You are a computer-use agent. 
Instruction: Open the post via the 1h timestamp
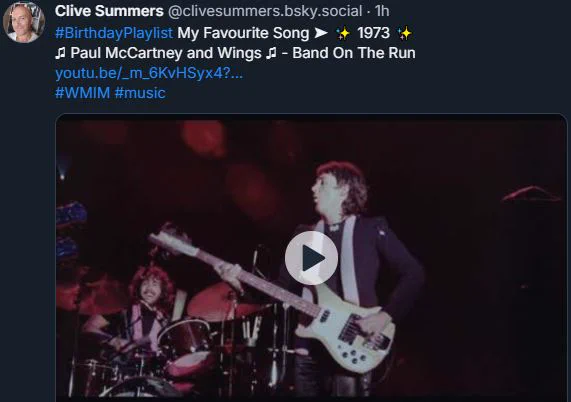click(x=382, y=11)
